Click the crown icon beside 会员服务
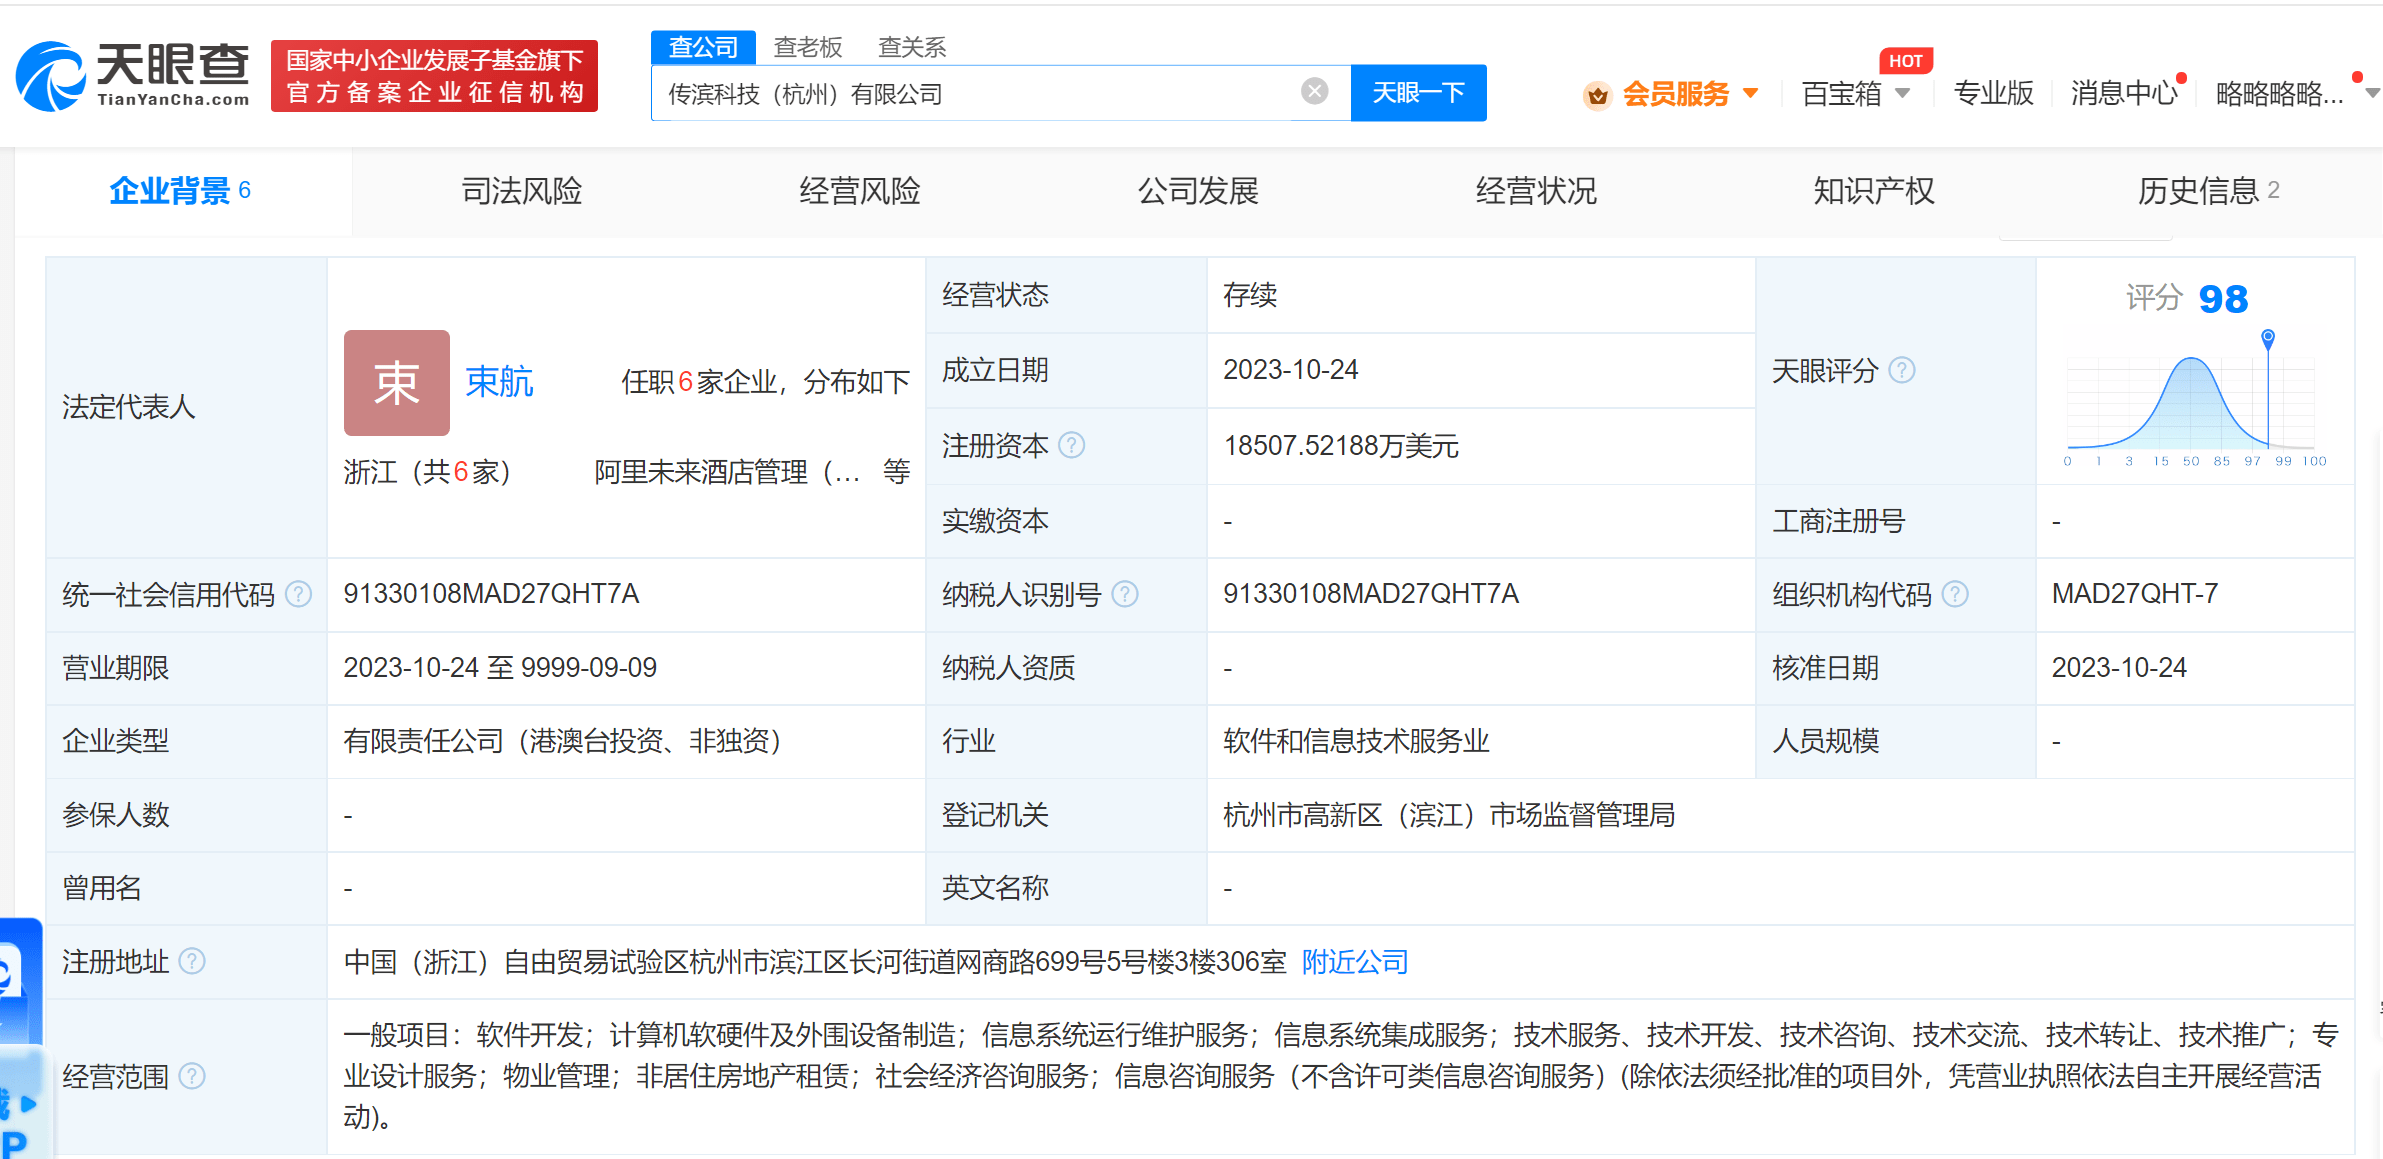Viewport: 2383px width, 1159px height. coord(1597,95)
